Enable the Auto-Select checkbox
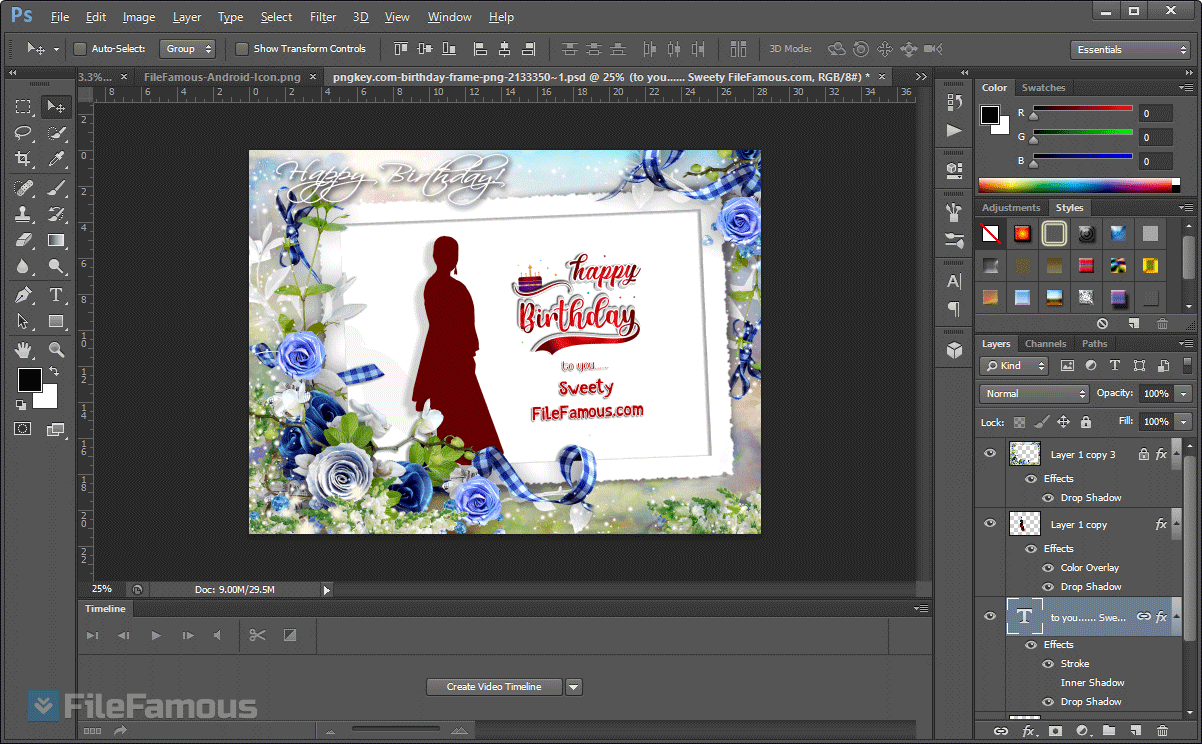1202x744 pixels. click(x=81, y=49)
